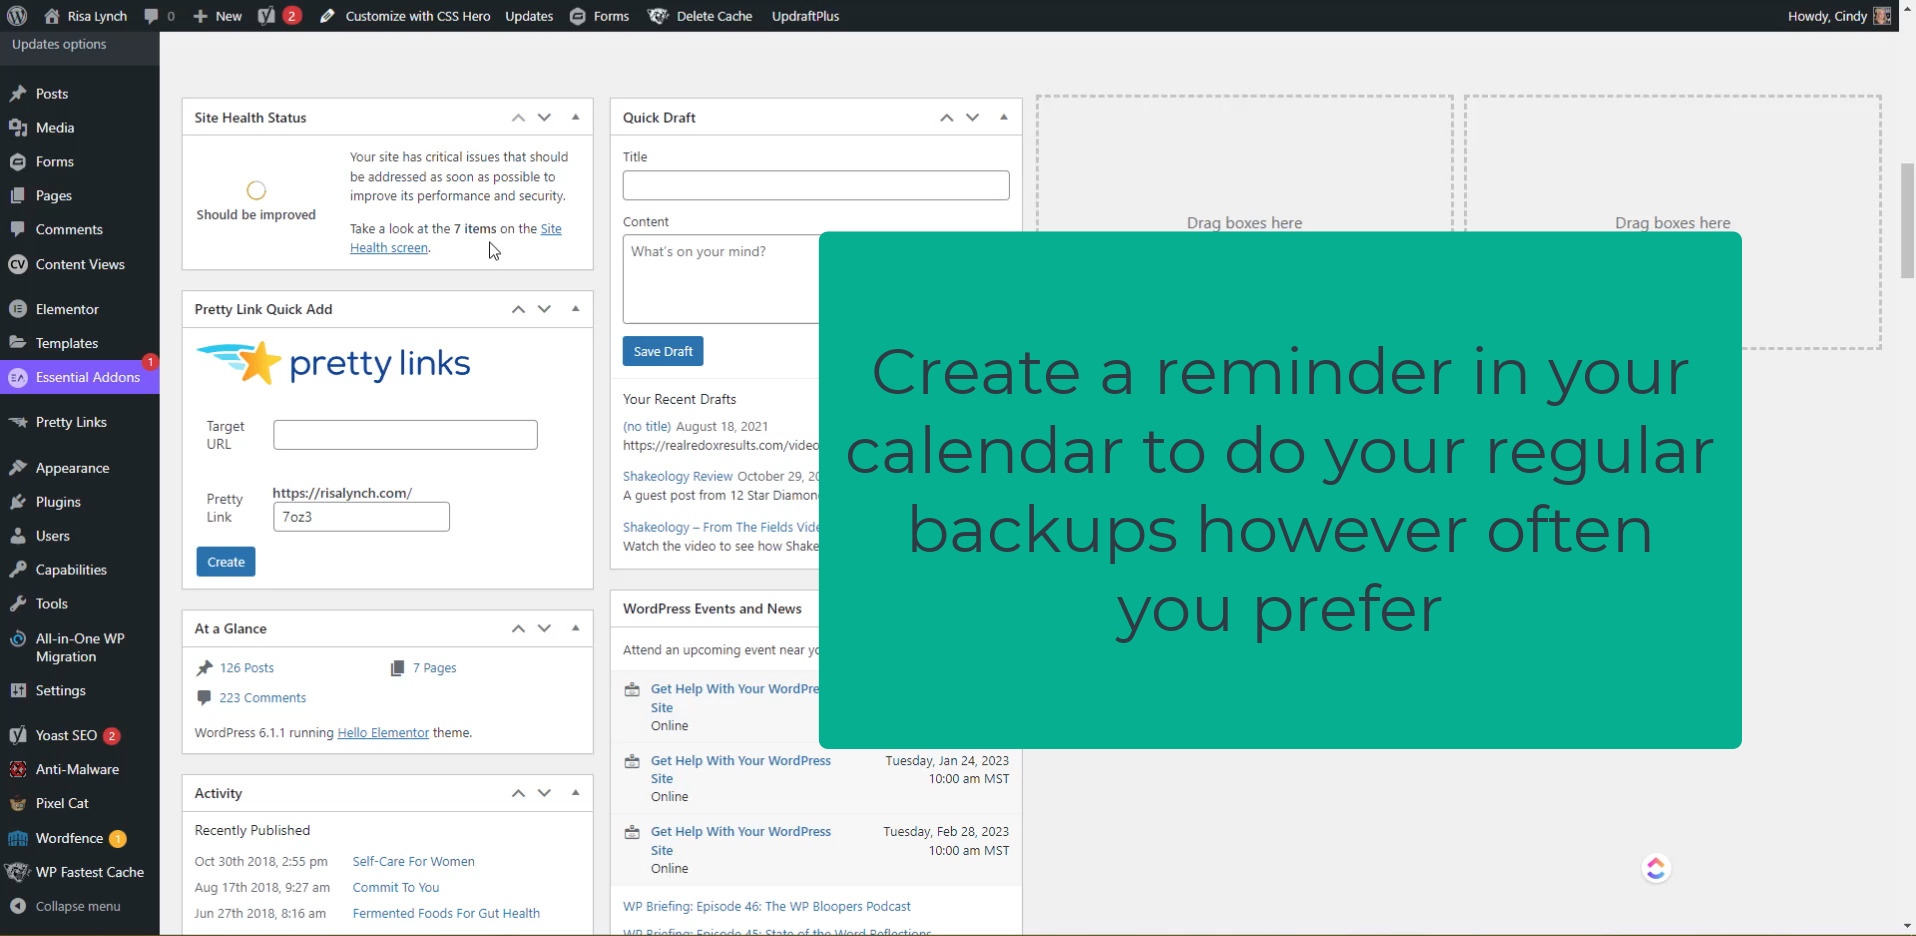Open WP Briefing Episode 46 link
Viewport: 1916px width, 936px height.
(766, 906)
